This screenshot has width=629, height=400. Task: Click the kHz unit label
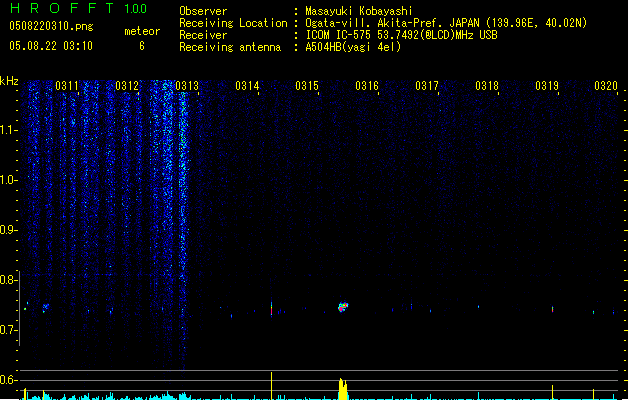point(9,81)
